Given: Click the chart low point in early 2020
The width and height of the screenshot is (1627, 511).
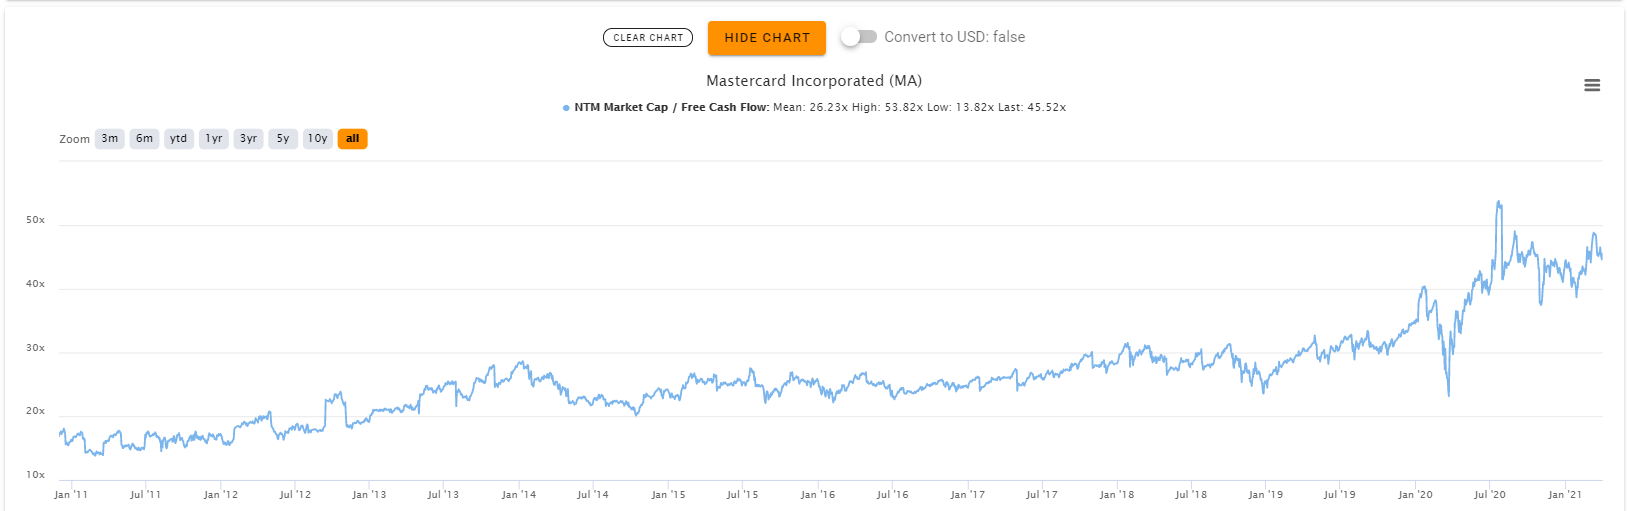Looking at the screenshot, I should pyautogui.click(x=1448, y=394).
